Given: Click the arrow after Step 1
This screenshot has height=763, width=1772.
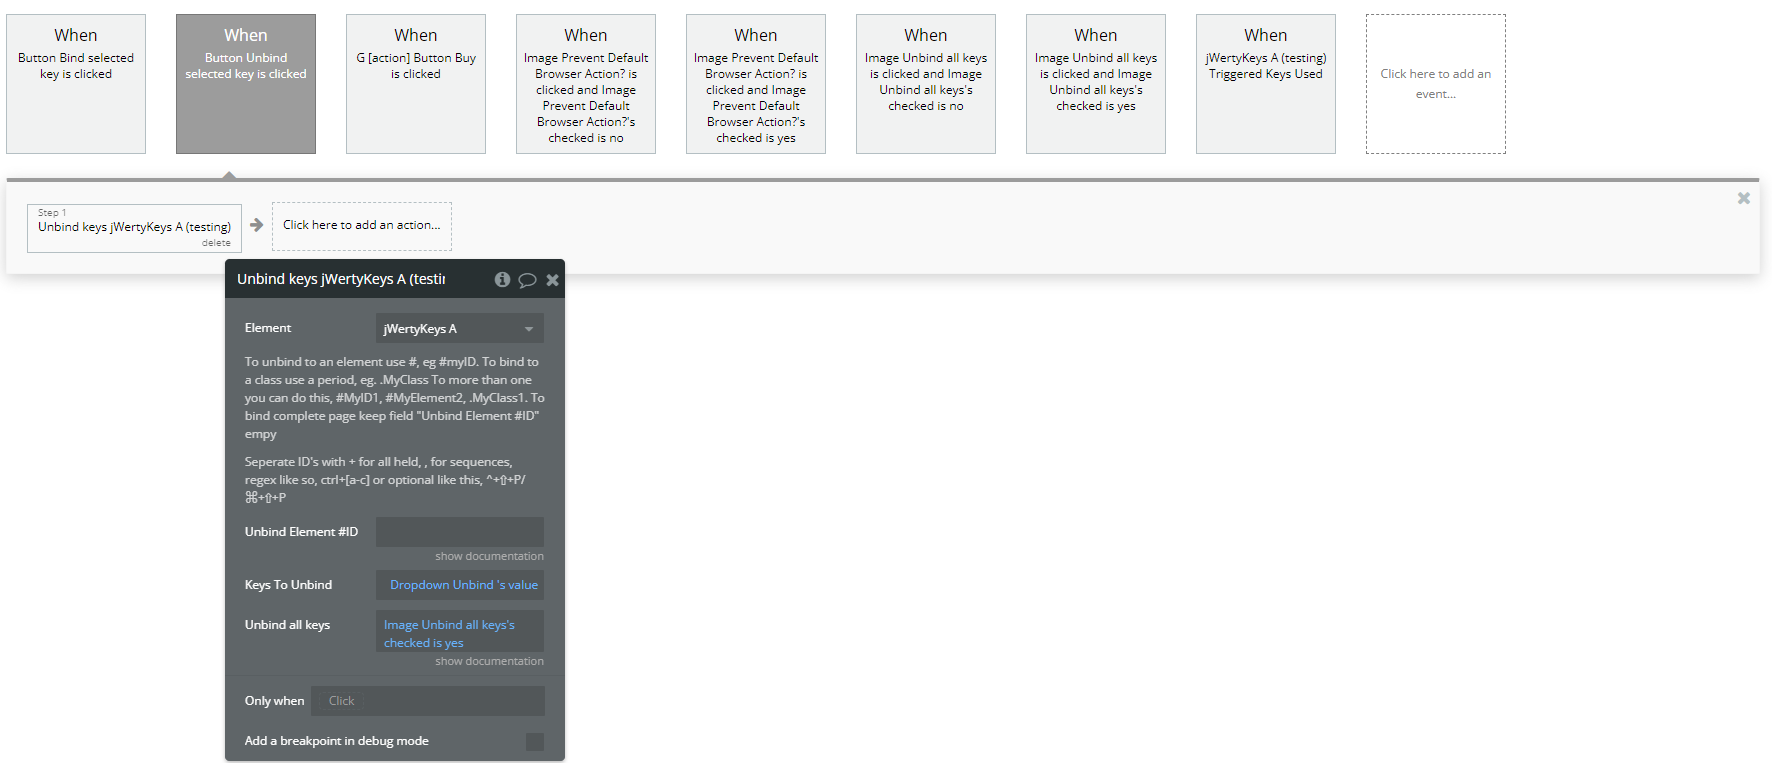Looking at the screenshot, I should pos(256,225).
